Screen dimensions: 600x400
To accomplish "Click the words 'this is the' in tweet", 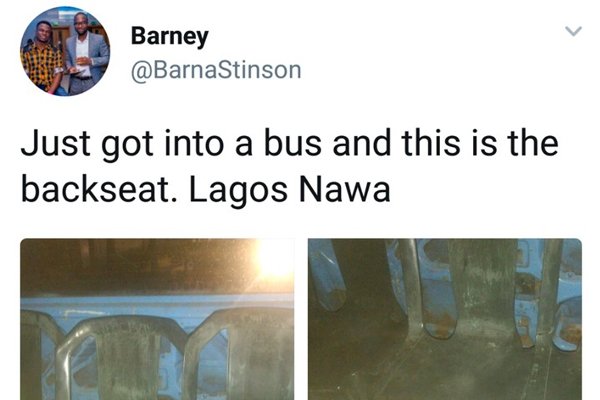I will [x=480, y=144].
